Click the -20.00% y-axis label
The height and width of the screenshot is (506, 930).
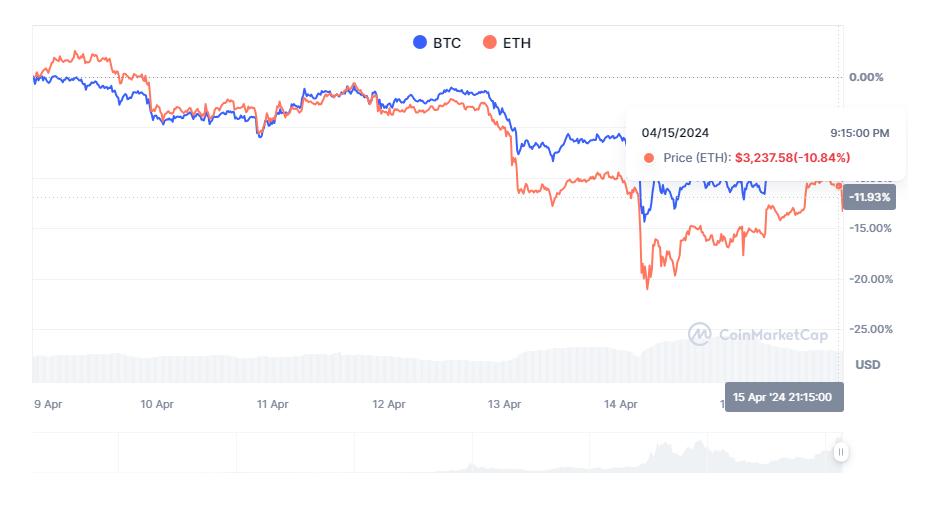(x=871, y=279)
